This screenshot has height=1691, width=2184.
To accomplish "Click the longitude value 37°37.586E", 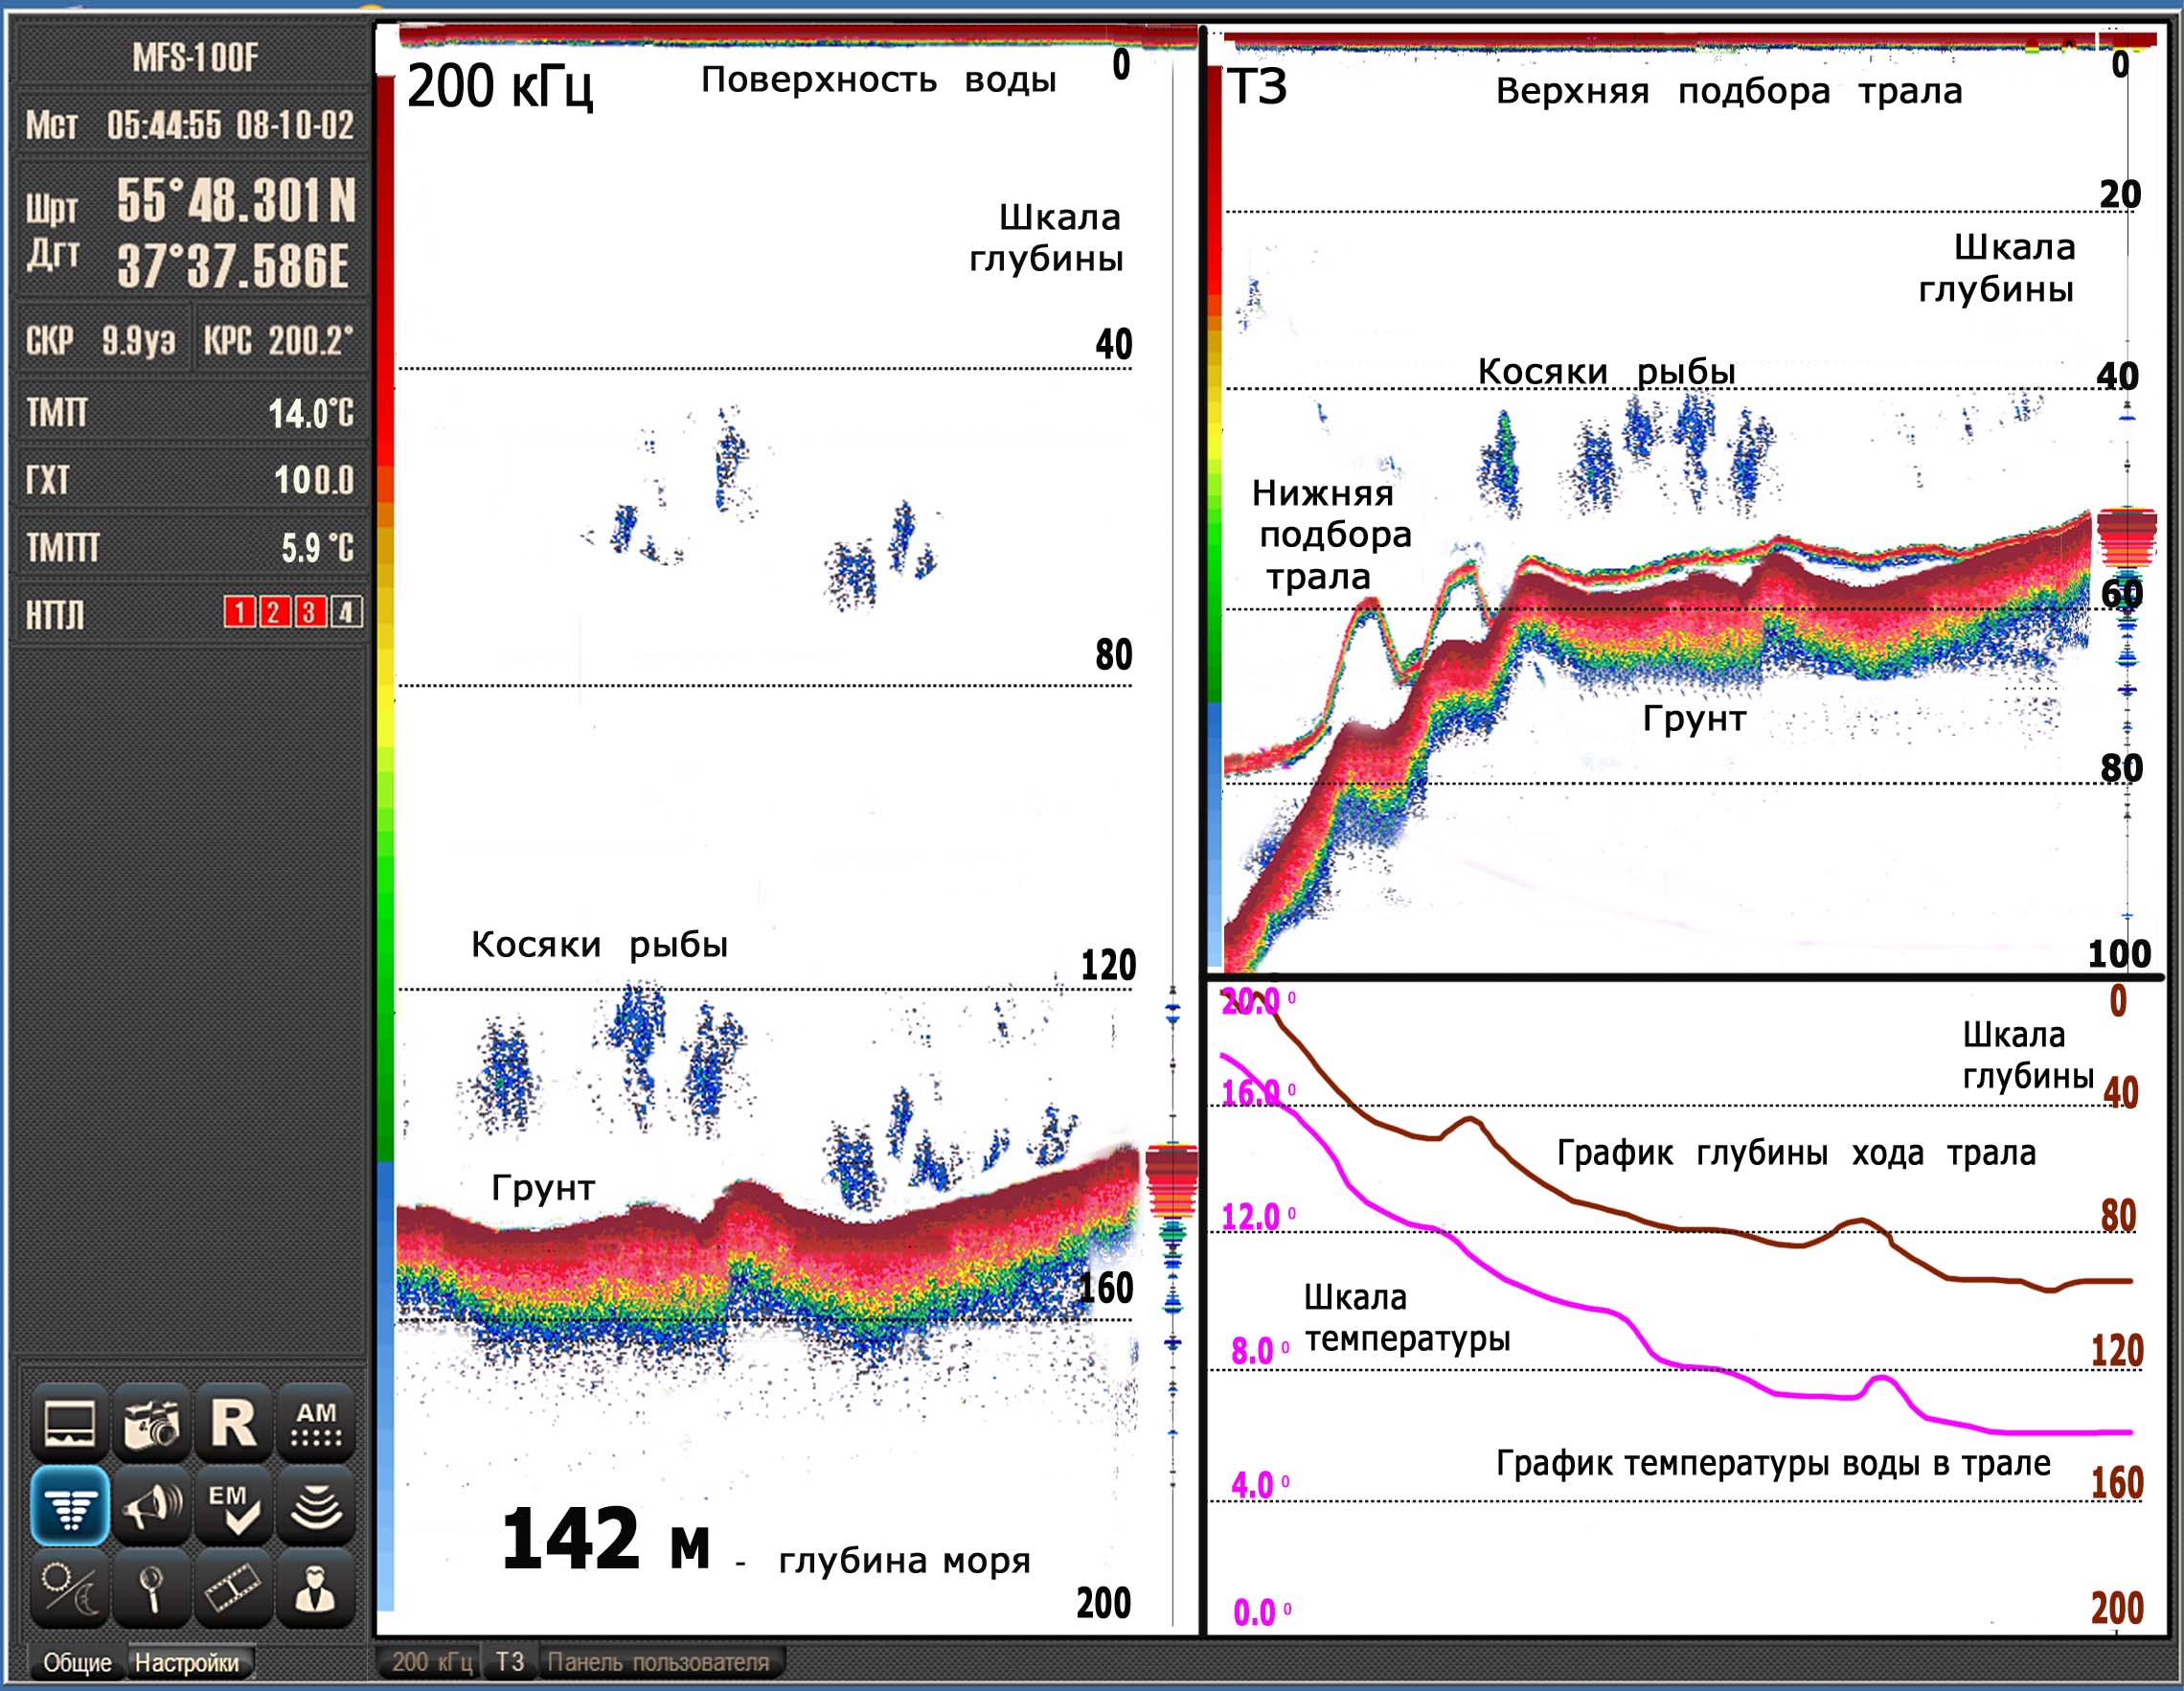I will tap(234, 267).
